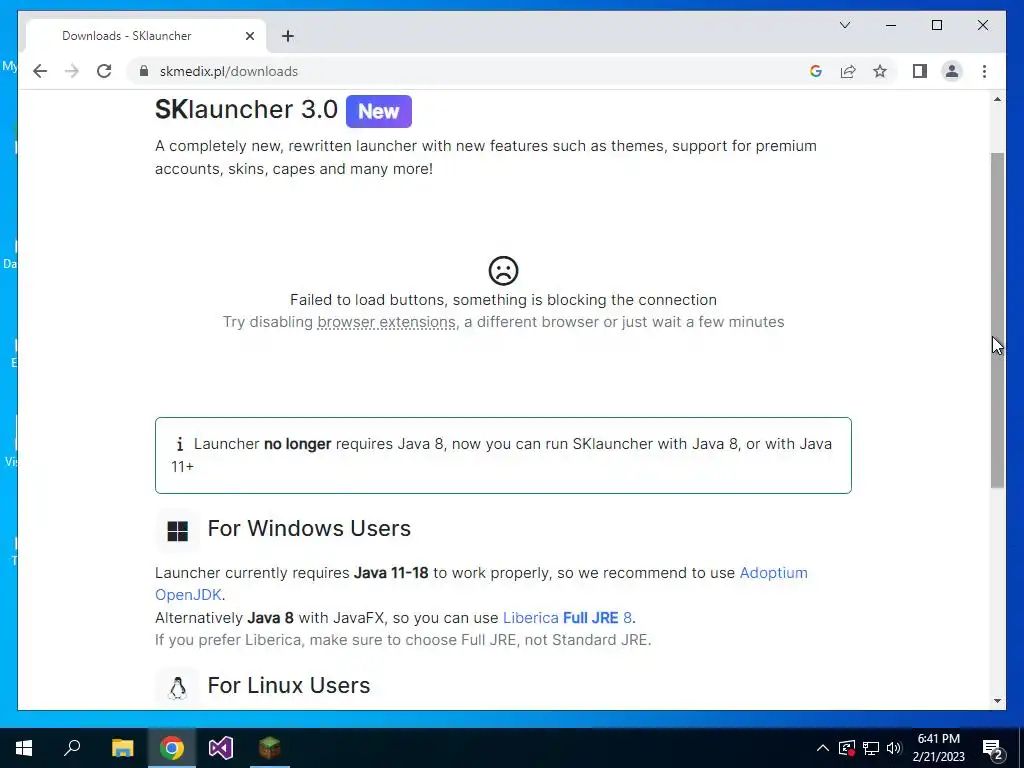
Task: Open the taskbar clock showing 6:41 PM
Action: click(x=938, y=748)
